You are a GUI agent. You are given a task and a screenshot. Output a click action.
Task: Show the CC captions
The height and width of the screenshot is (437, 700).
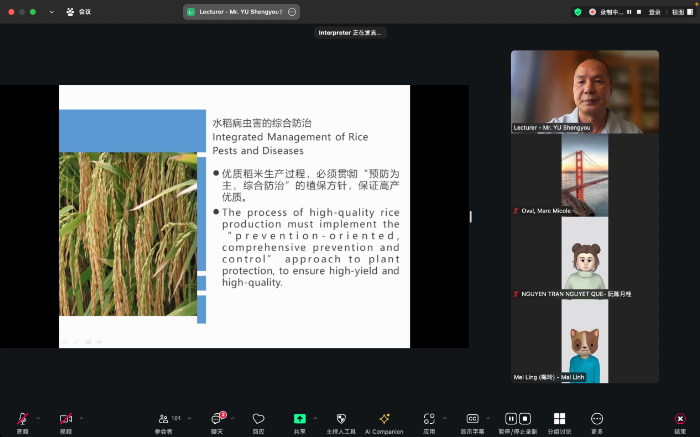[473, 418]
